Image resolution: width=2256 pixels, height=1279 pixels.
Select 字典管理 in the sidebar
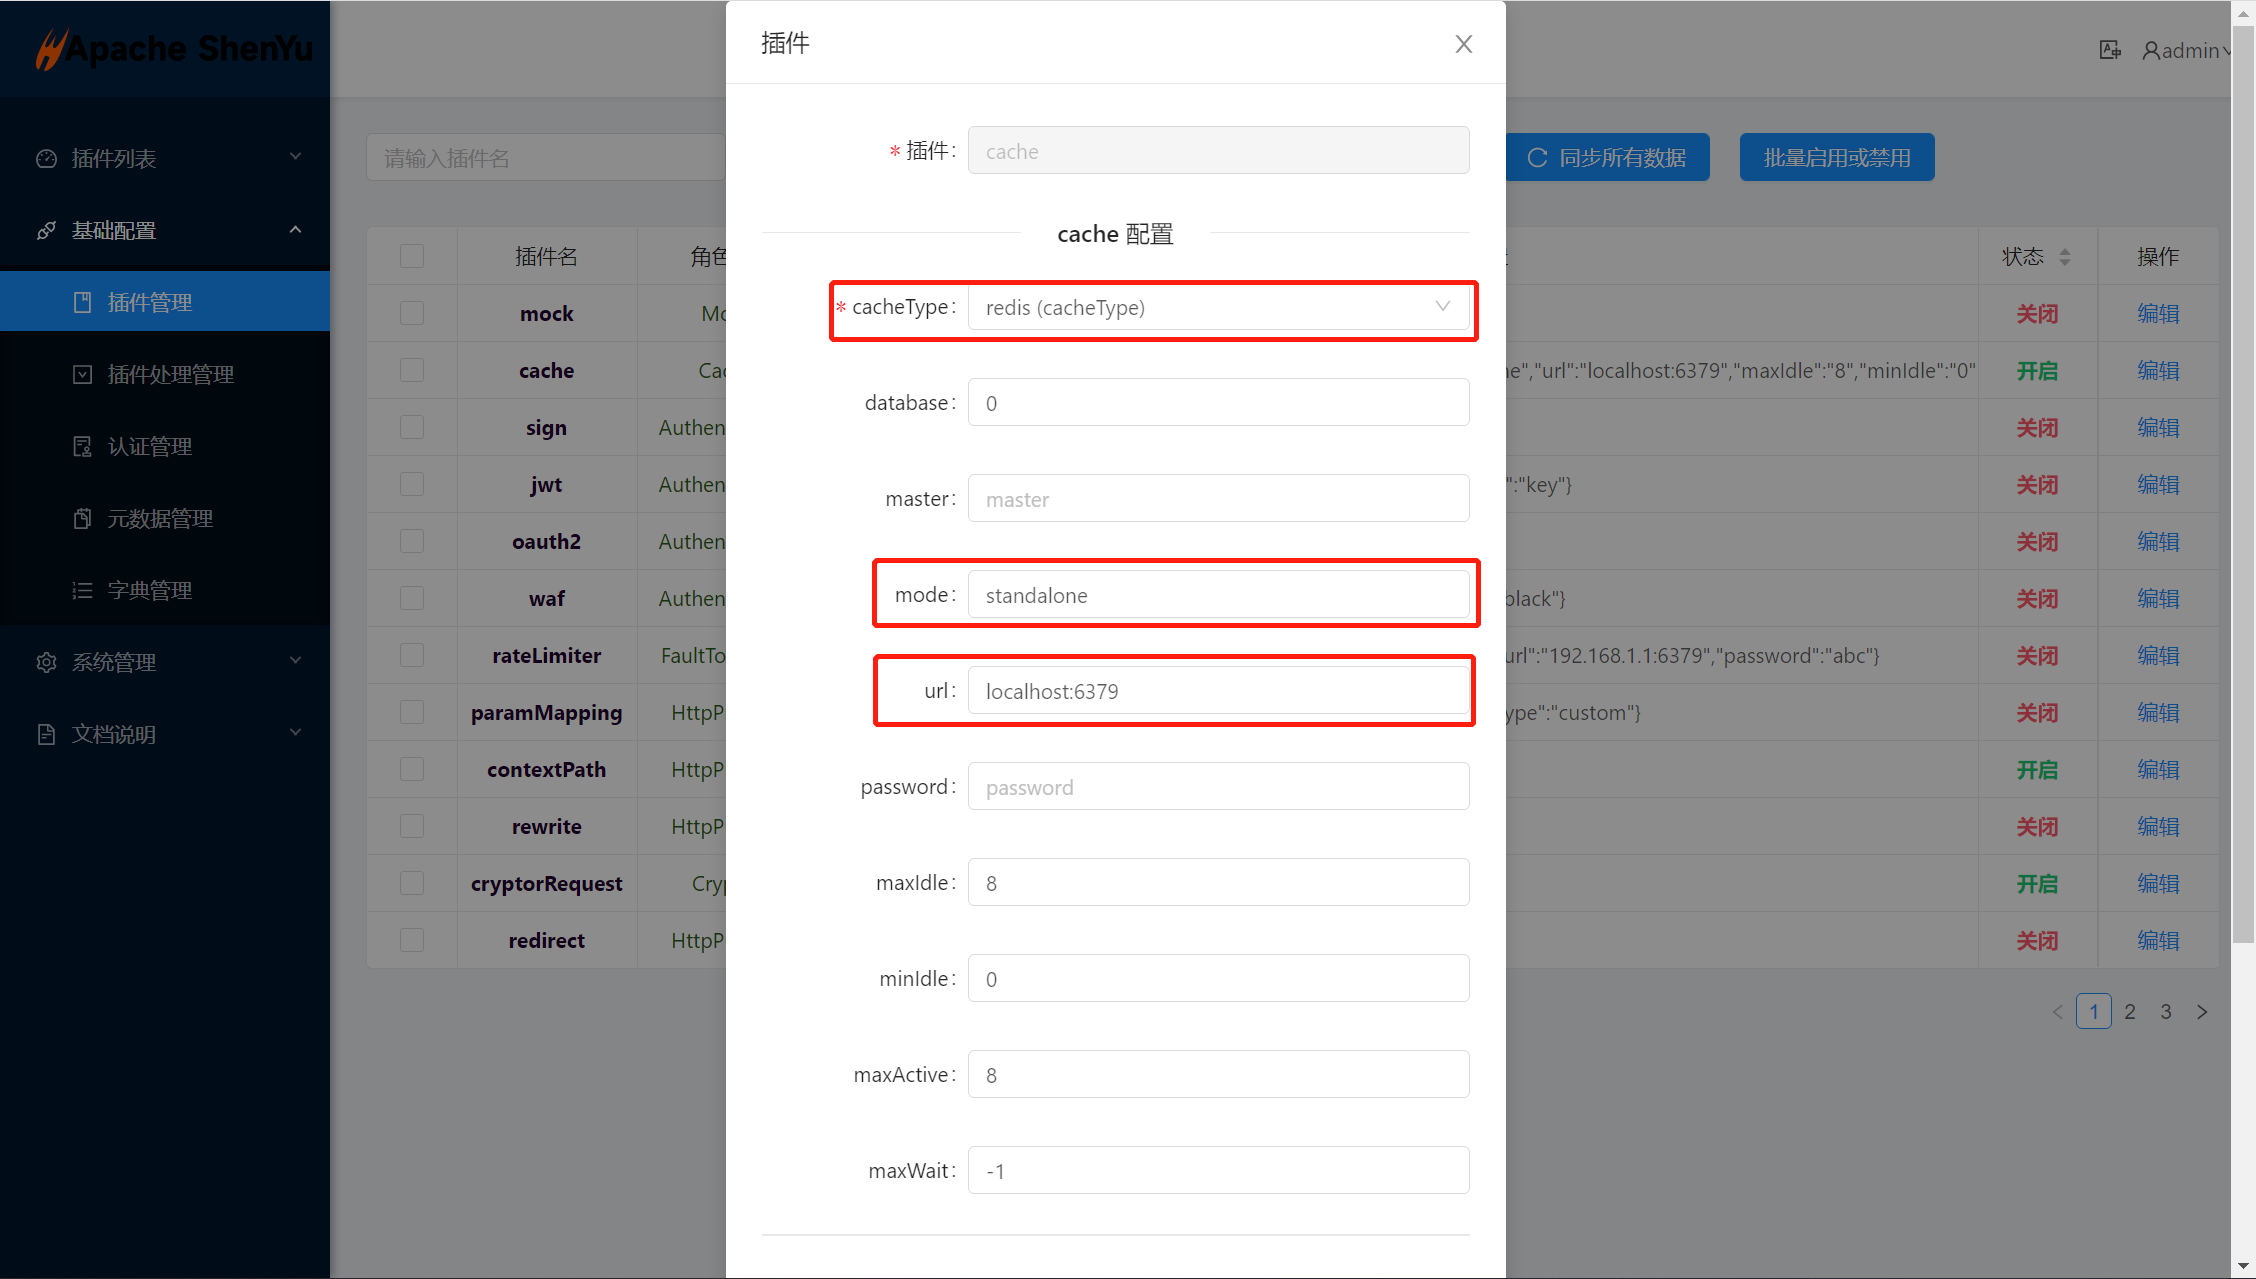[x=150, y=591]
